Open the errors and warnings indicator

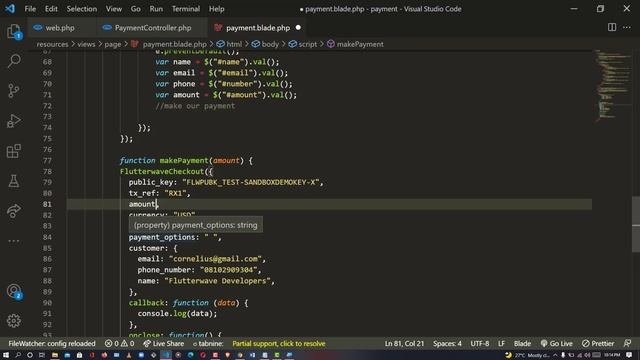click(119, 344)
